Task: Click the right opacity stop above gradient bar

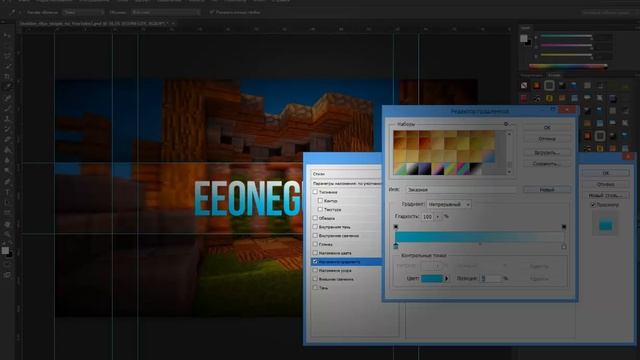Action: pyautogui.click(x=564, y=227)
